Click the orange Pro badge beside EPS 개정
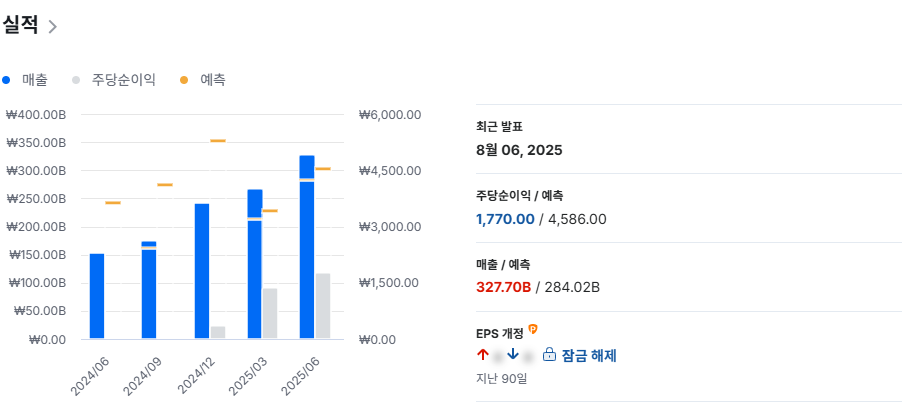This screenshot has height=410, width=908. tap(533, 329)
